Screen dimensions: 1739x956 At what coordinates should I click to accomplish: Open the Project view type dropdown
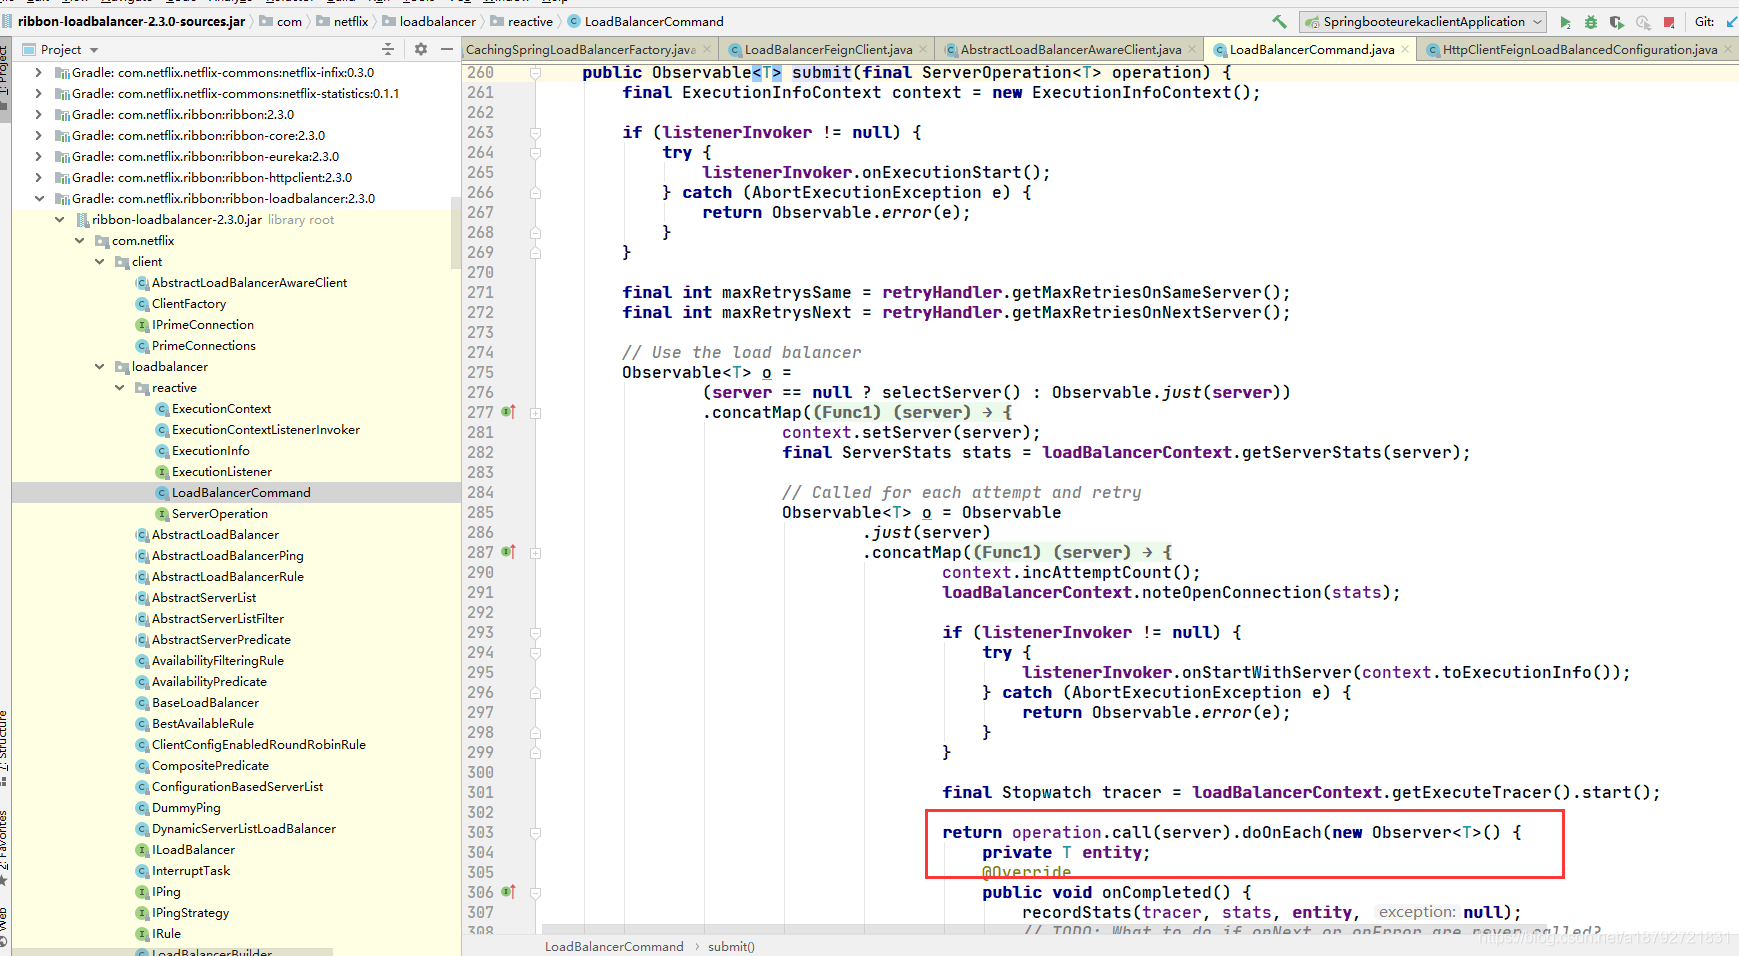[x=94, y=50]
